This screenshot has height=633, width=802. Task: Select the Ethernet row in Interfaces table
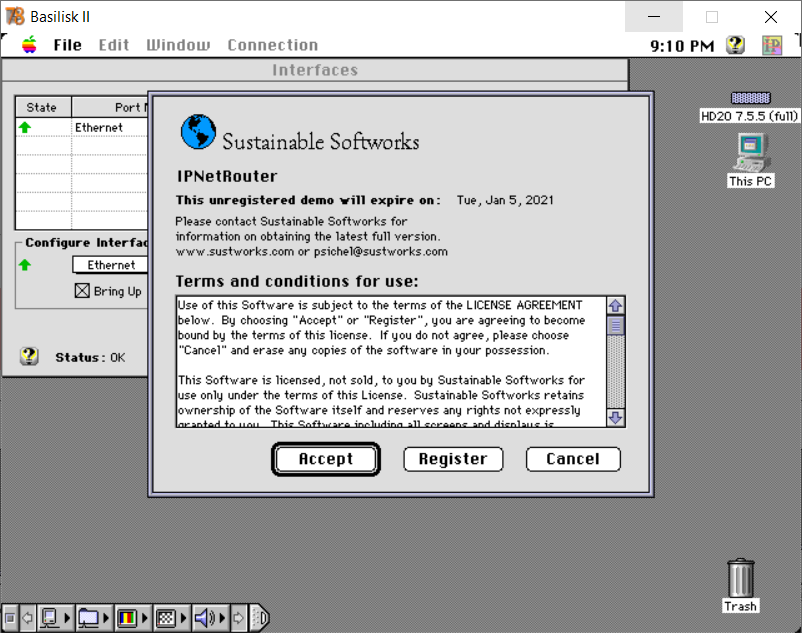coord(82,127)
